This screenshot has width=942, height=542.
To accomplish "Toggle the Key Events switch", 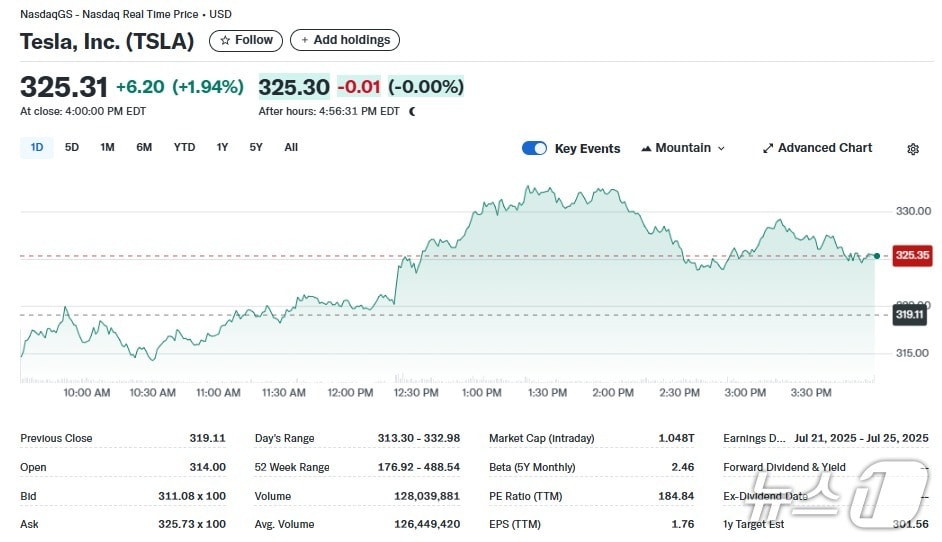I will pos(534,148).
